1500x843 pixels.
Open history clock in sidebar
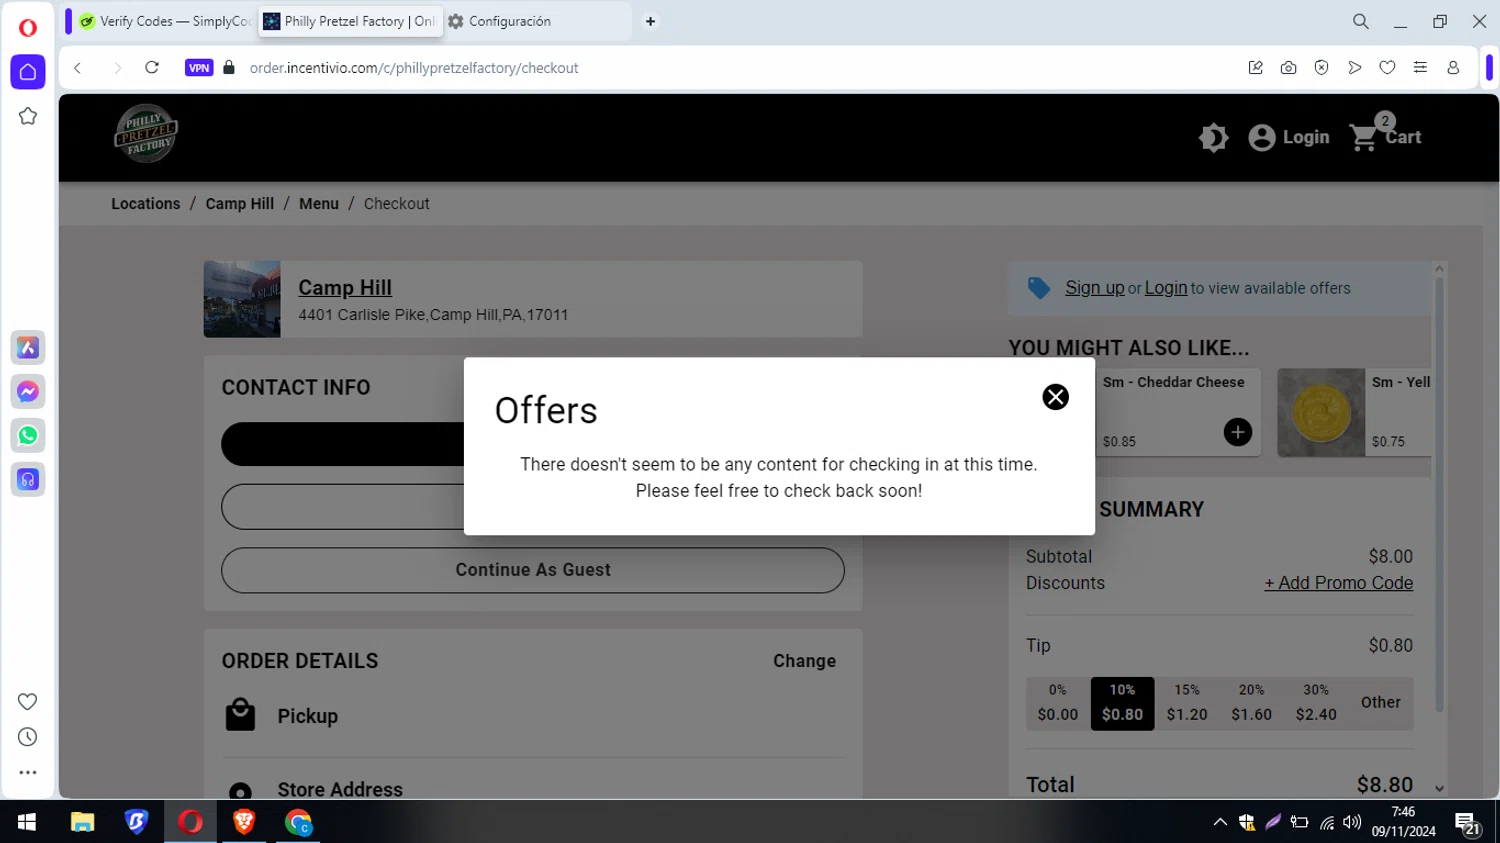(x=28, y=737)
